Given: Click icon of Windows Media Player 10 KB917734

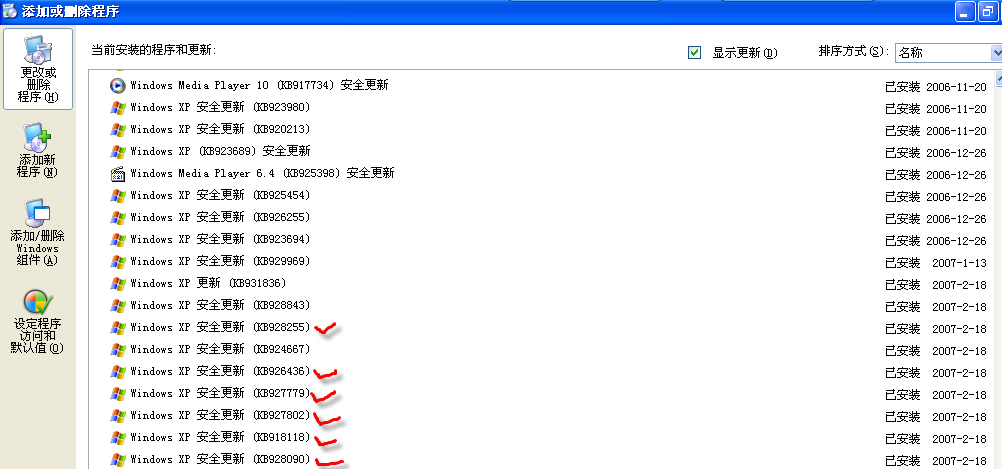Looking at the screenshot, I should click(118, 85).
